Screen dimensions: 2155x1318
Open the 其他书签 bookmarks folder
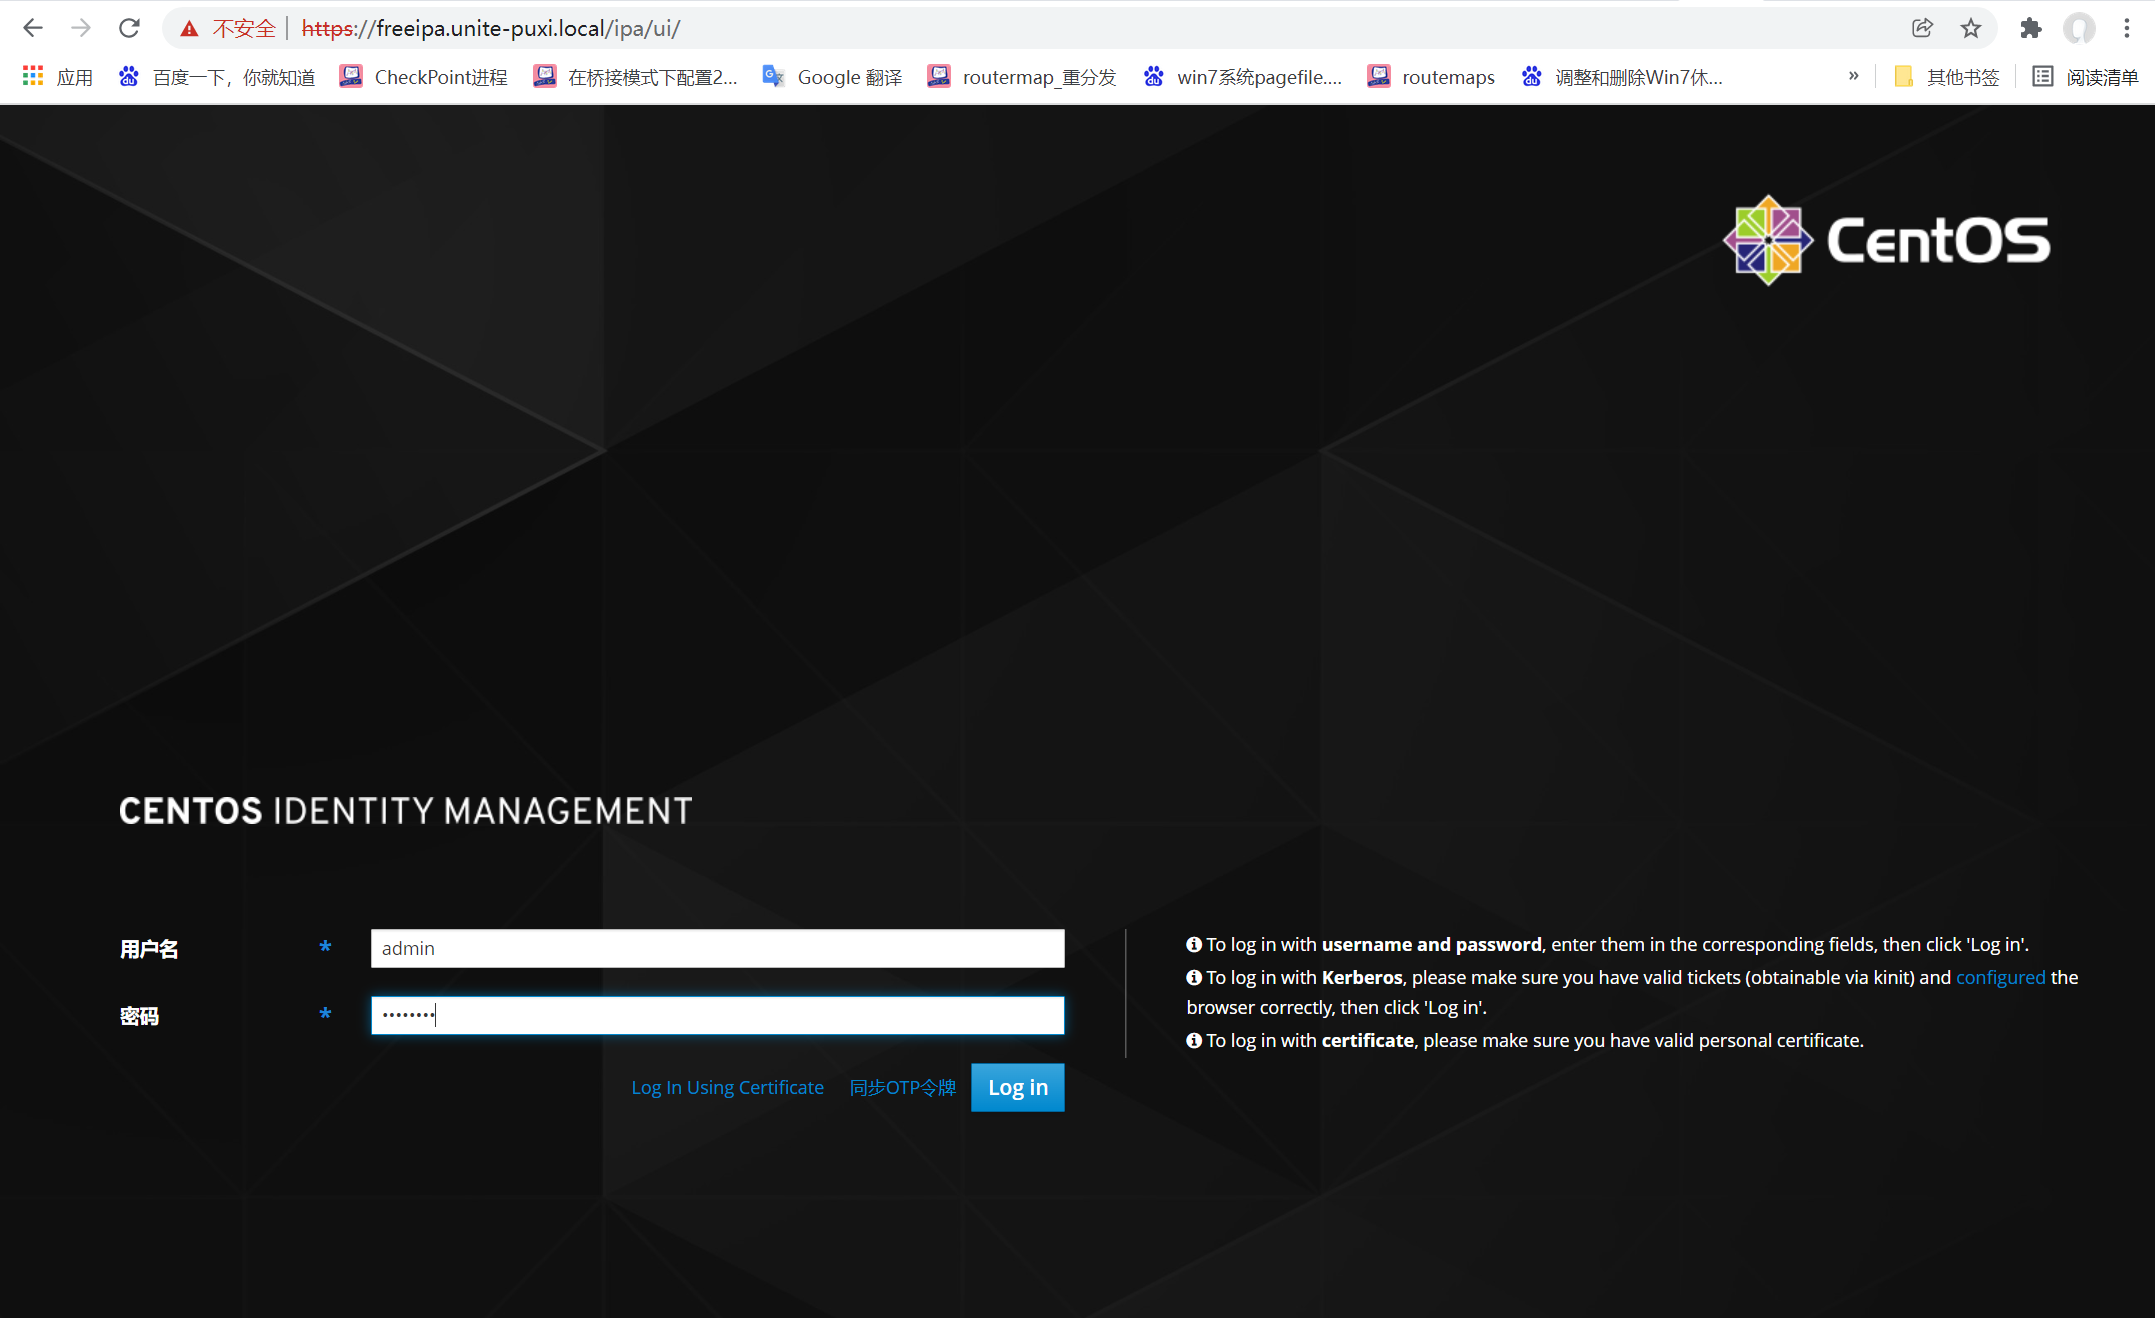click(x=1947, y=77)
